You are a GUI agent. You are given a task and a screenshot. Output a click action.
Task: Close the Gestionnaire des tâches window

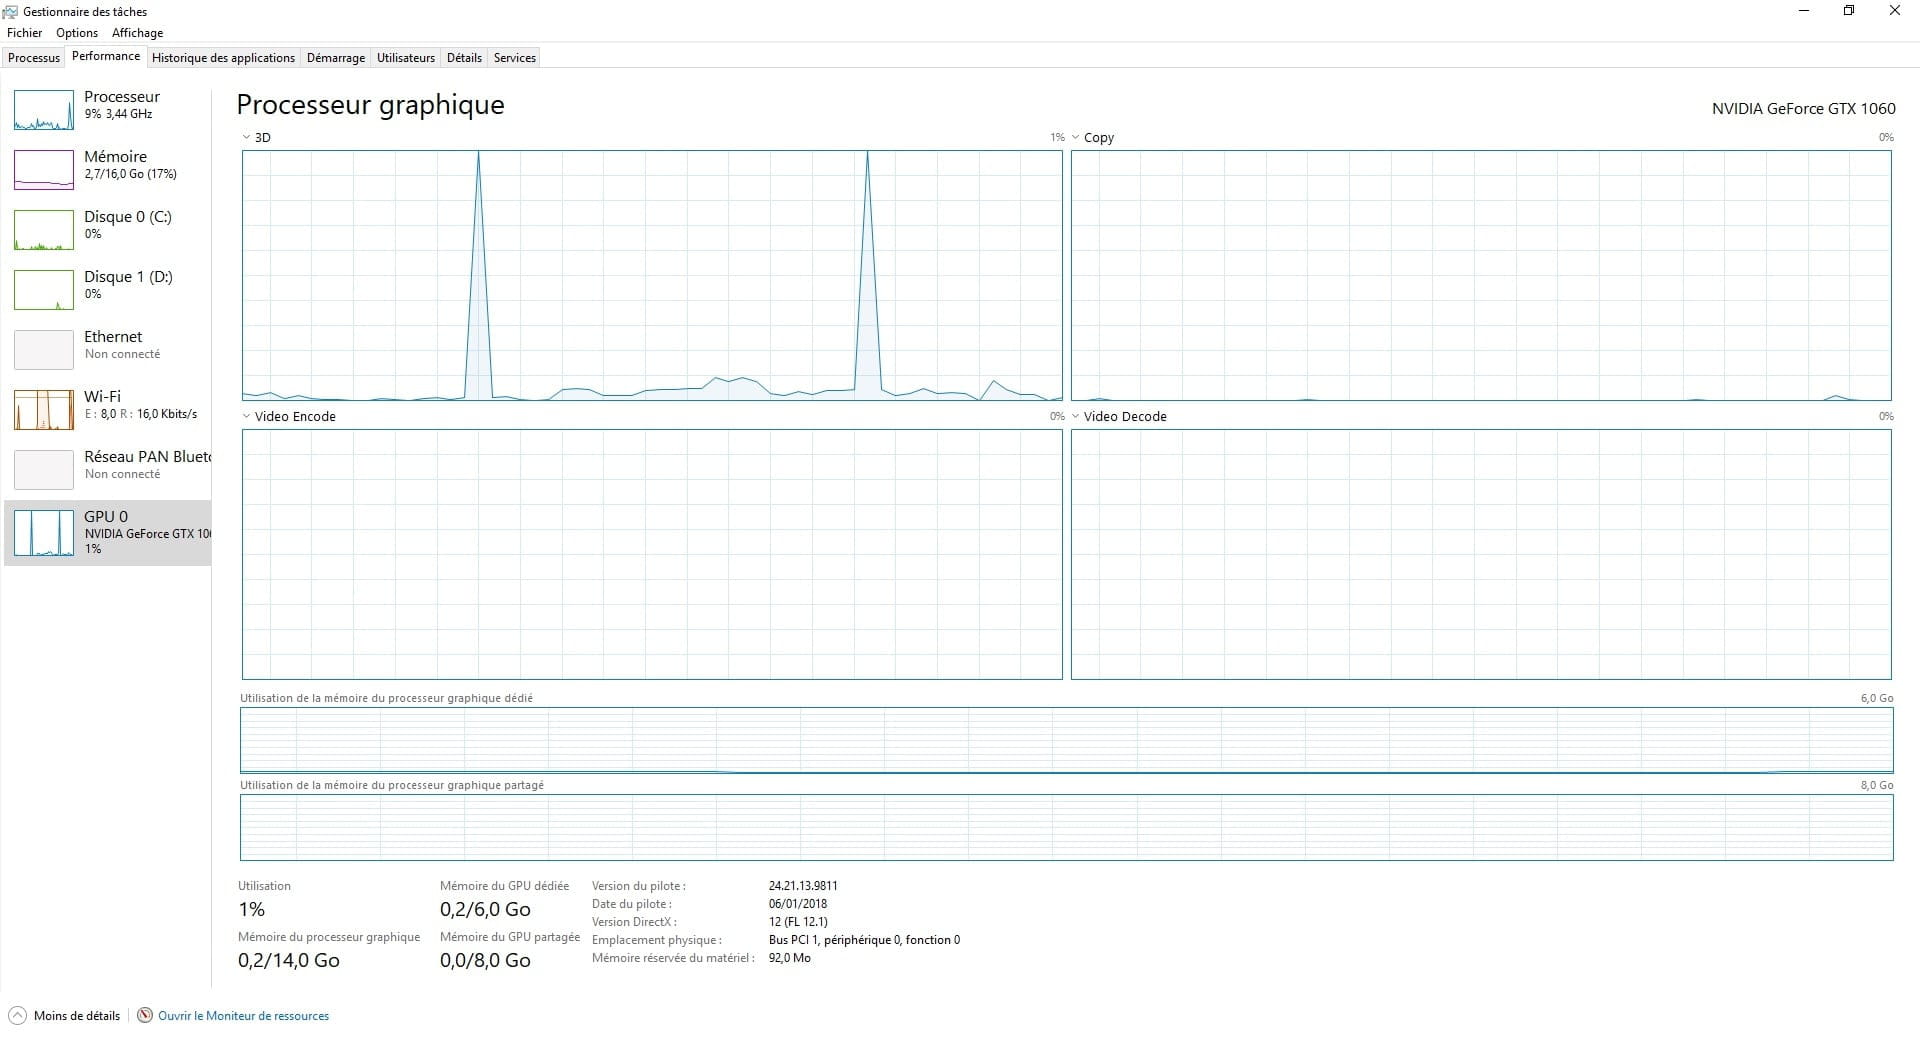click(x=1895, y=11)
